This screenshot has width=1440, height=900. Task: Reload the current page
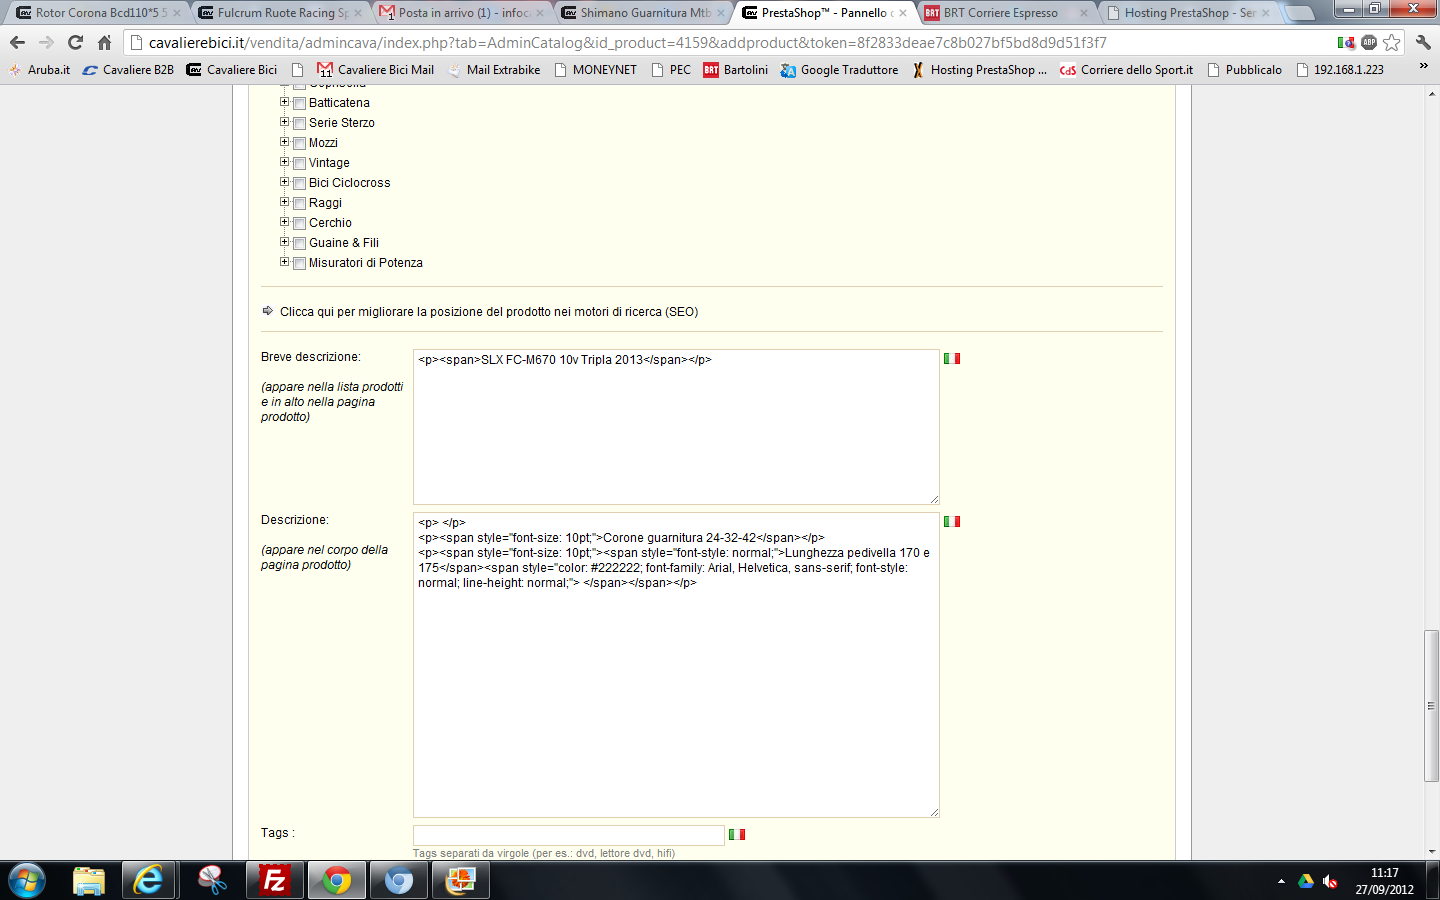(x=75, y=43)
